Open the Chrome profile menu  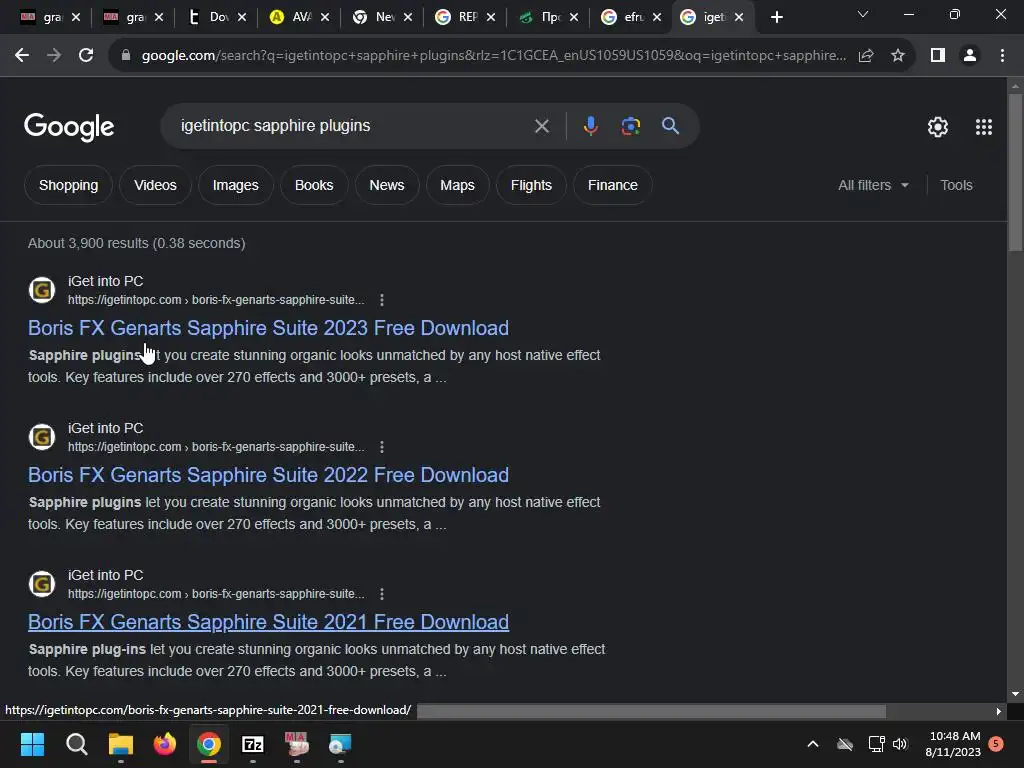coord(970,56)
